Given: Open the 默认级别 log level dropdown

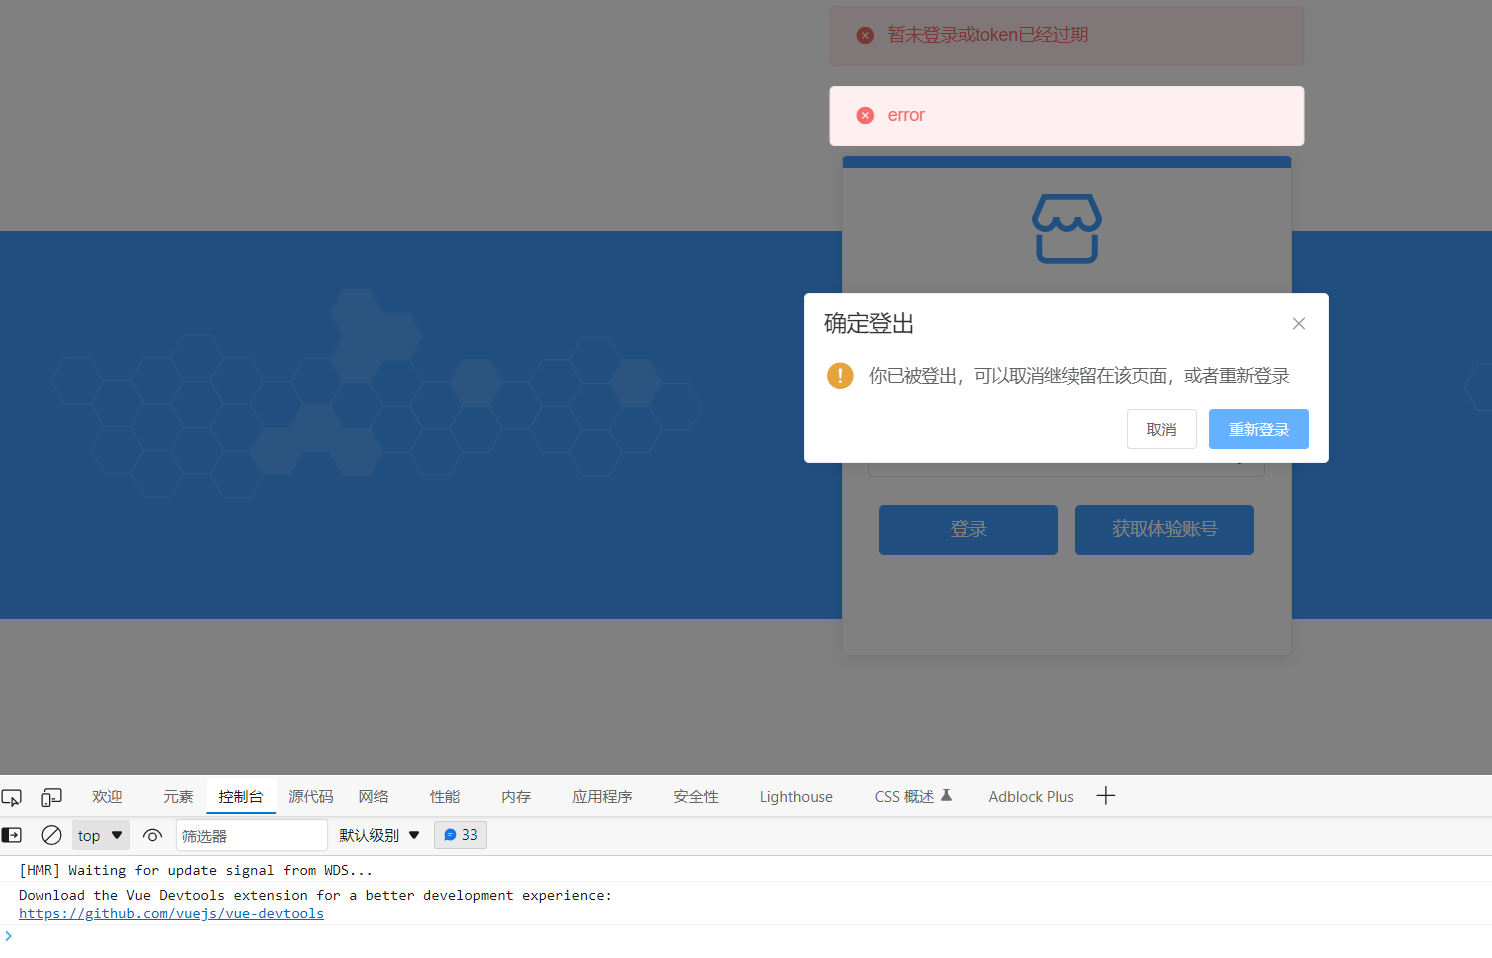Looking at the screenshot, I should pos(378,835).
